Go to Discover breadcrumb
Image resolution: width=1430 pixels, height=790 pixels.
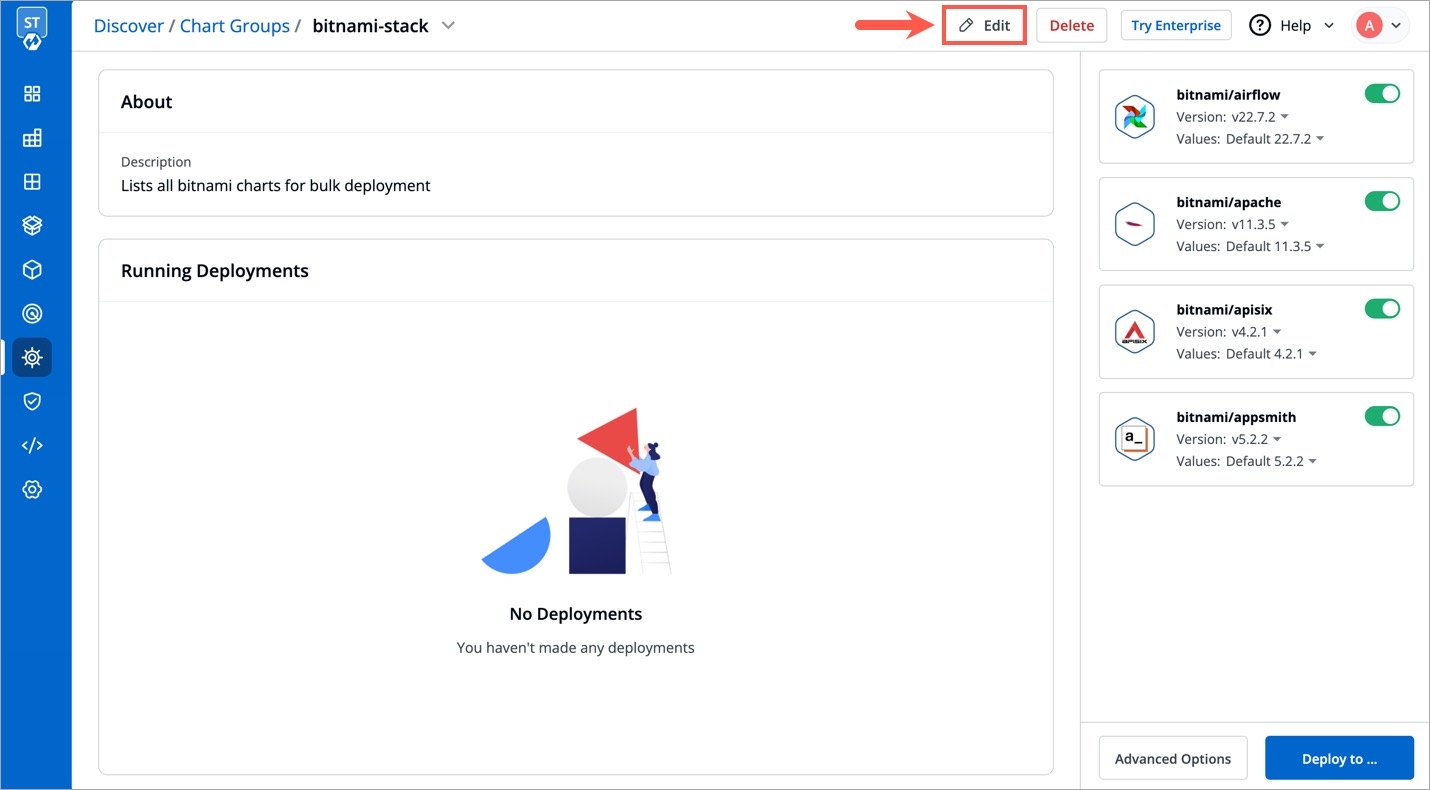128,26
